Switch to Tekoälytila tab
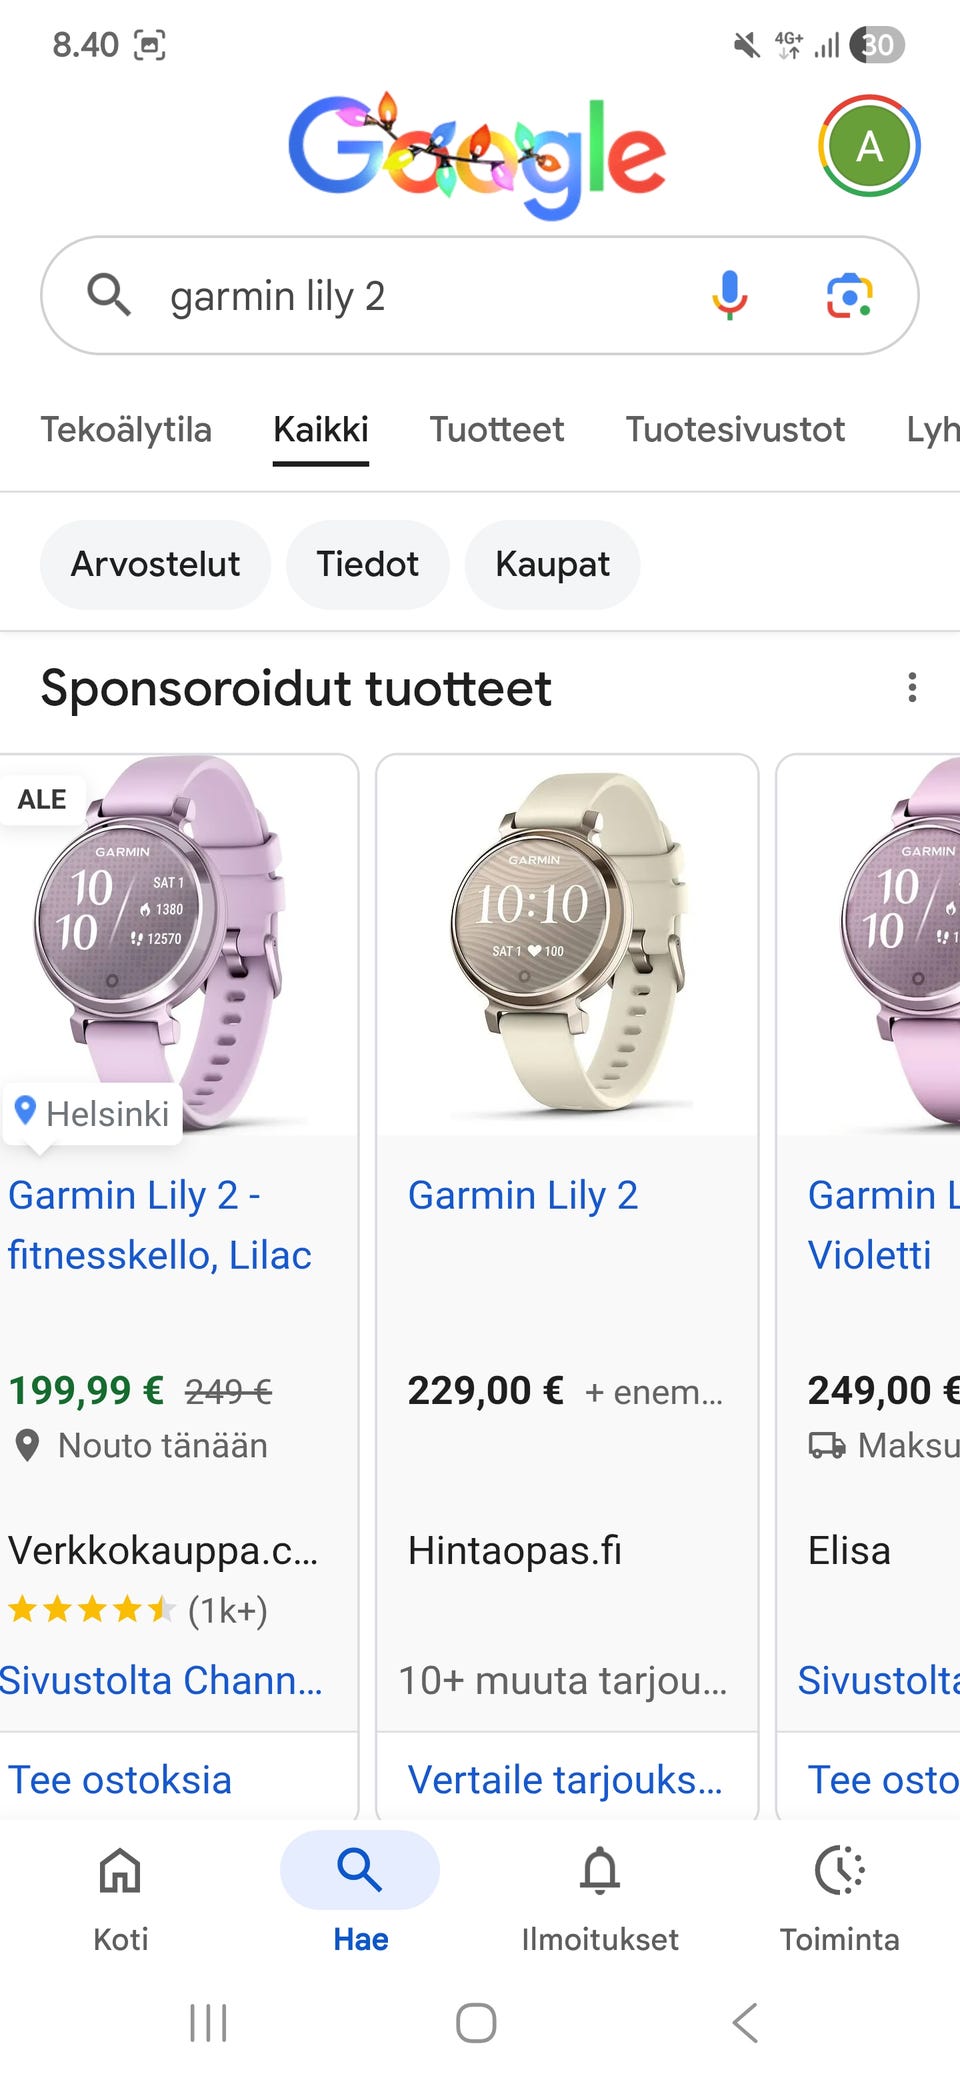This screenshot has height=2080, width=960. pos(126,430)
